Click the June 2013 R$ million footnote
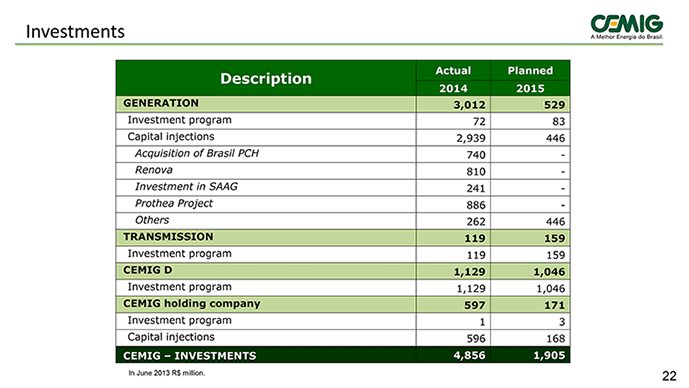The width and height of the screenshot is (689, 388). (167, 373)
